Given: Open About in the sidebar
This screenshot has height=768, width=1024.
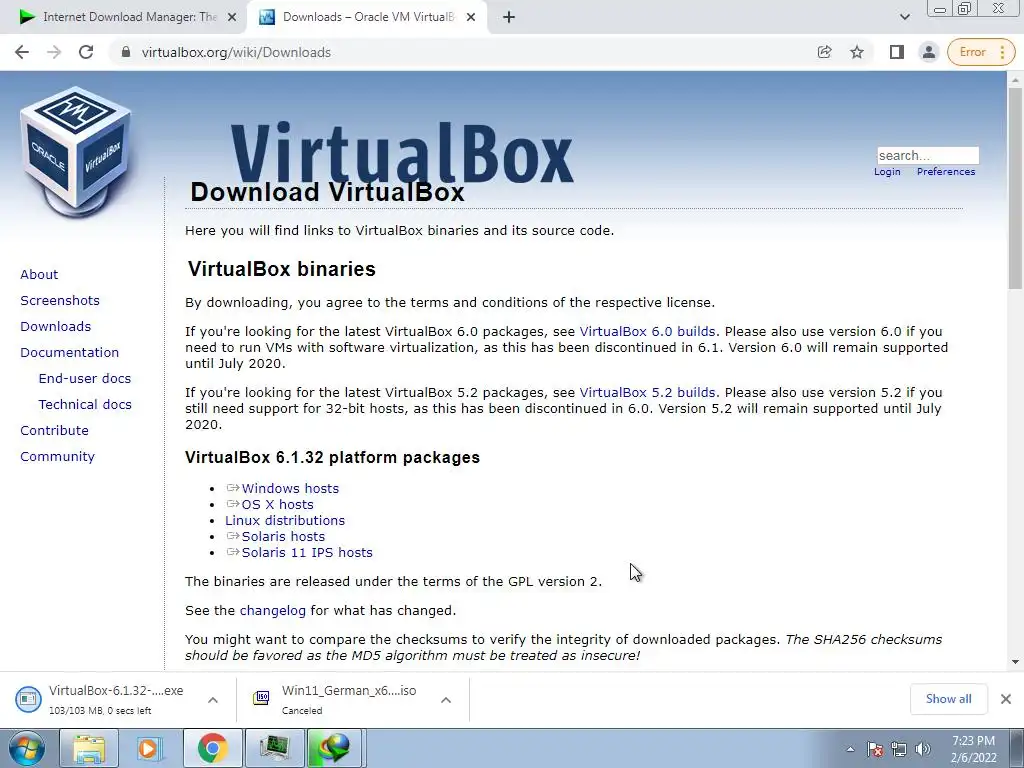Looking at the screenshot, I should [39, 274].
